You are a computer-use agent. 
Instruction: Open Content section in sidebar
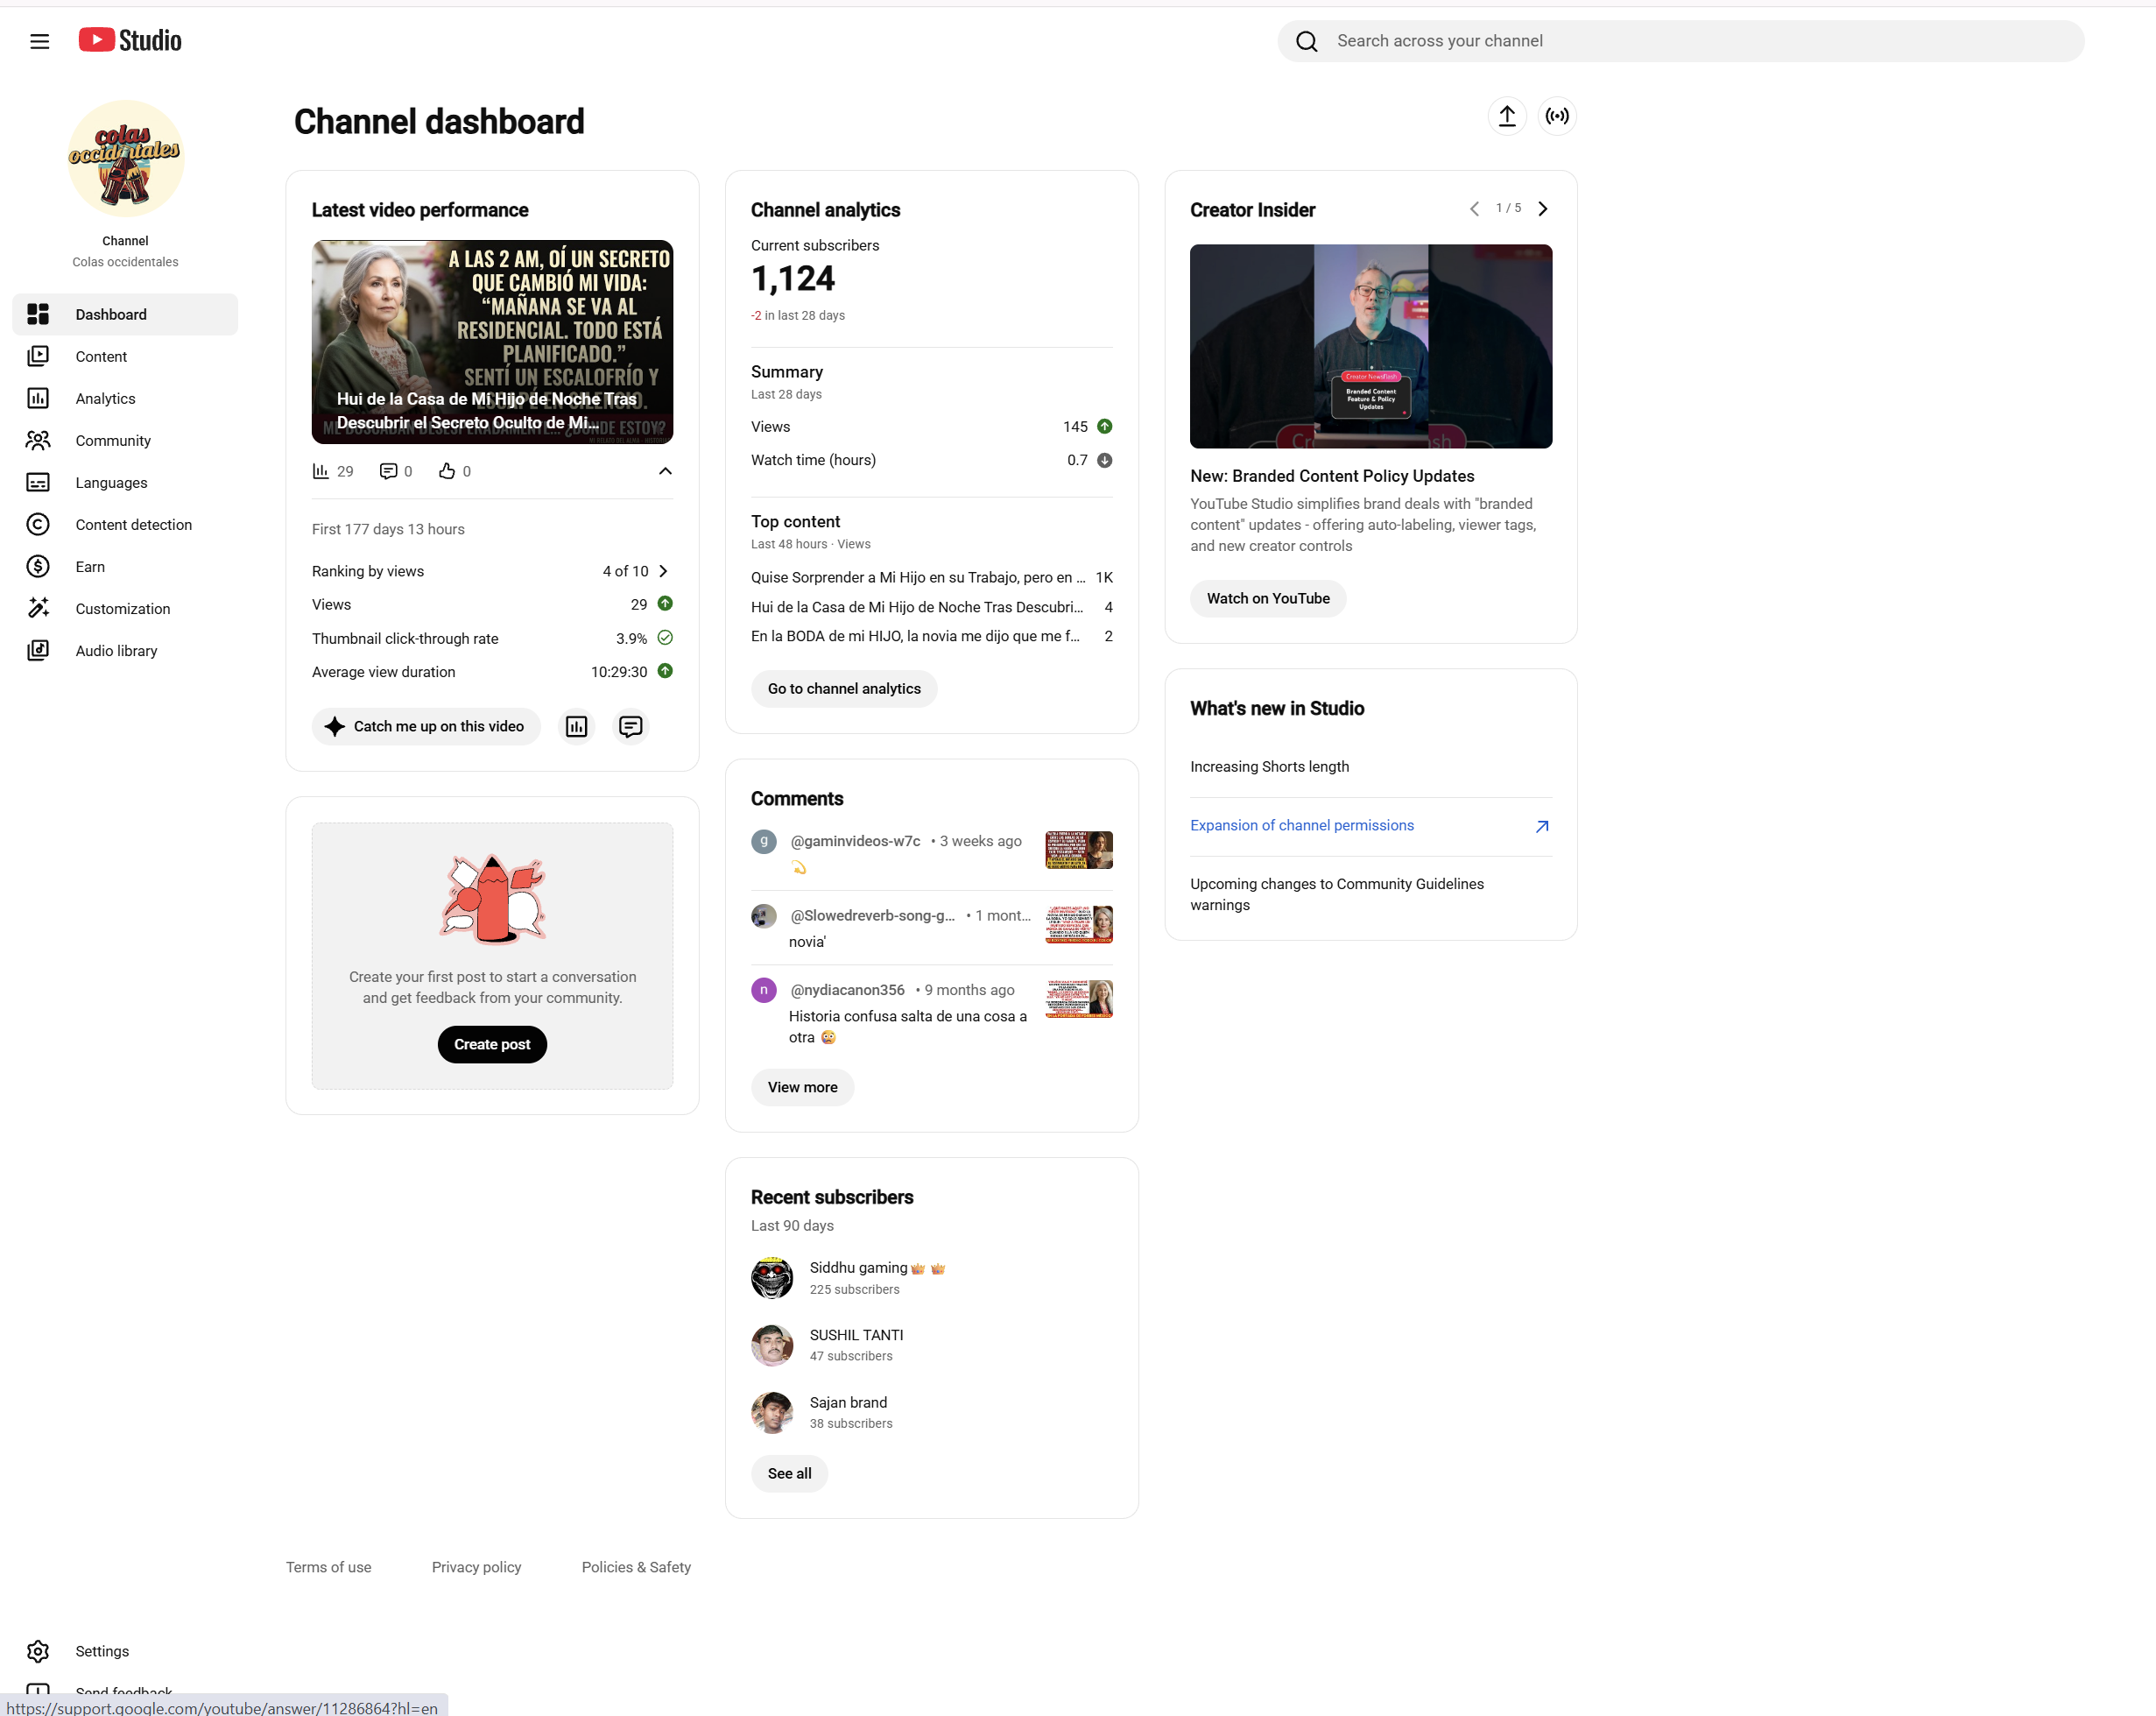125,356
